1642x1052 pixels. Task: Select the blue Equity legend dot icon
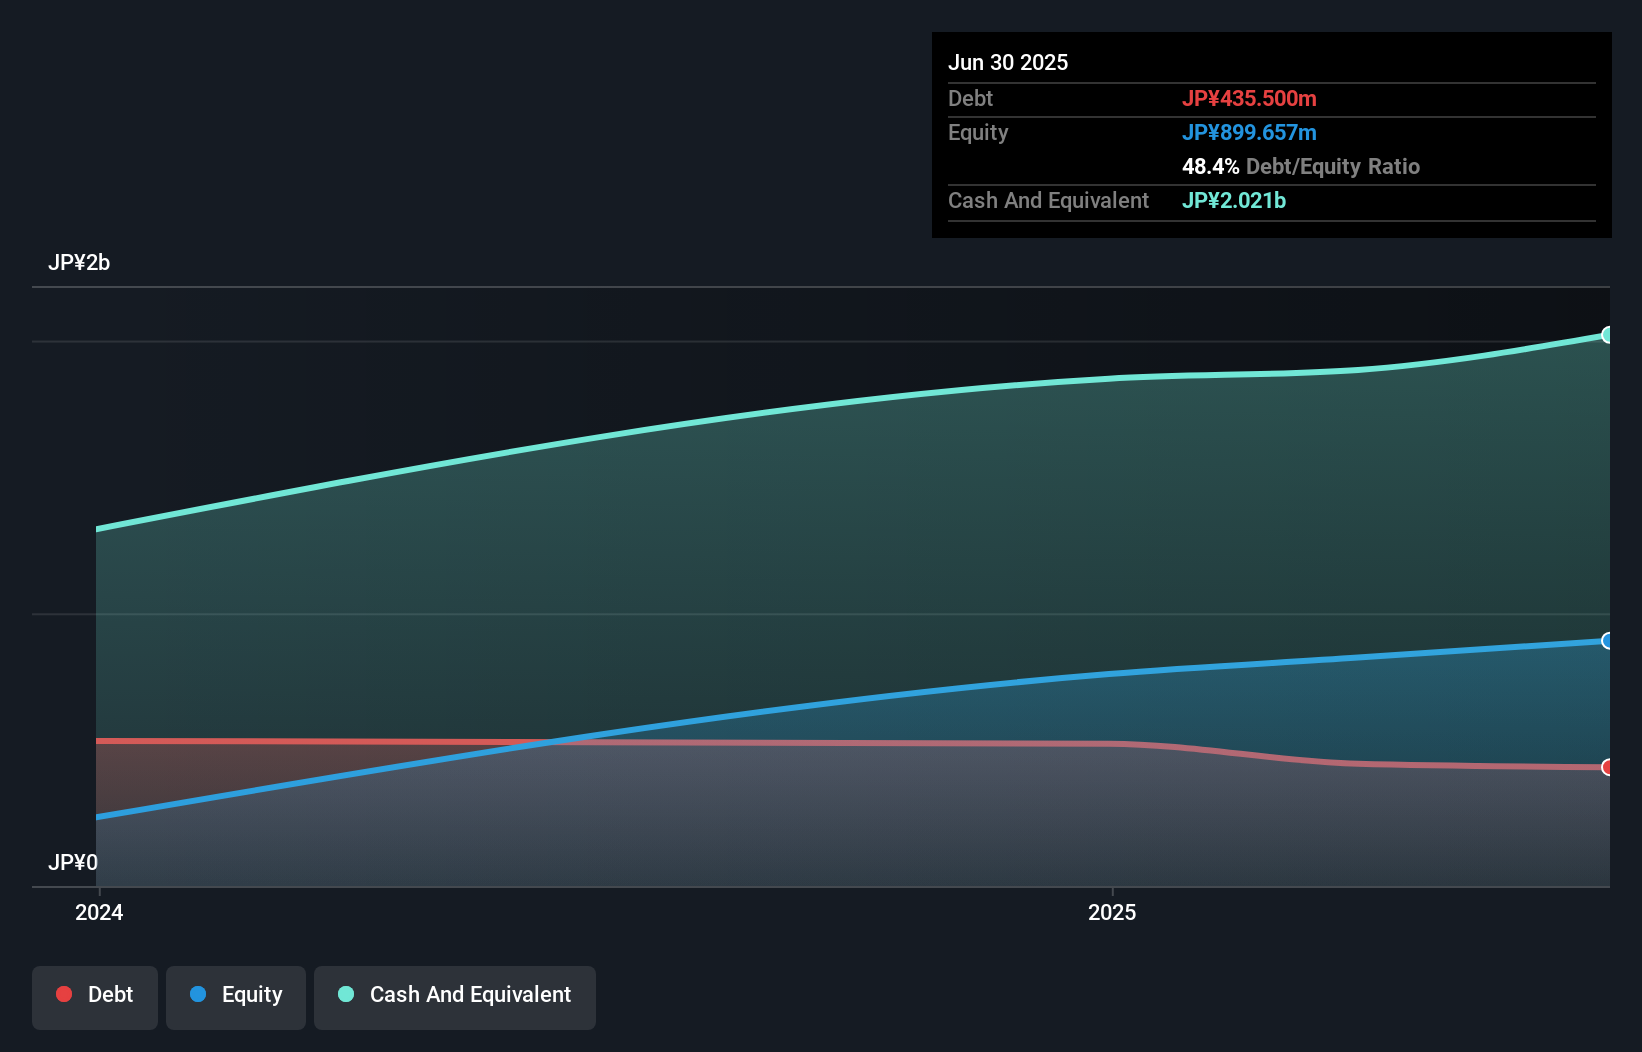[x=197, y=994]
